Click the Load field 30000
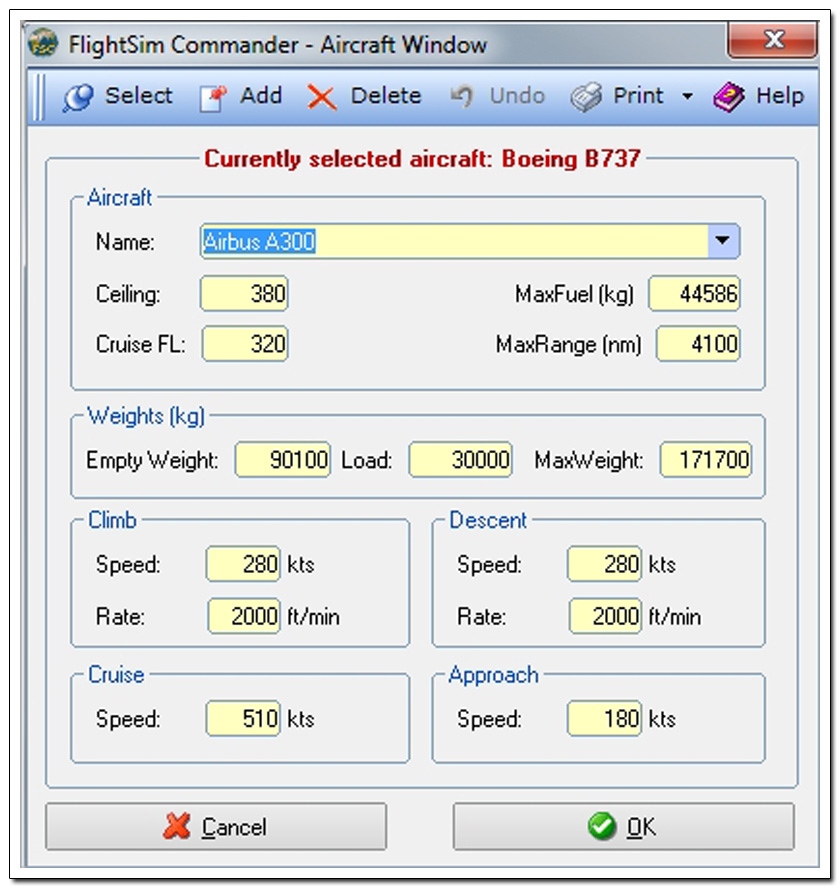Screen dimensions: 840x888 [460, 459]
